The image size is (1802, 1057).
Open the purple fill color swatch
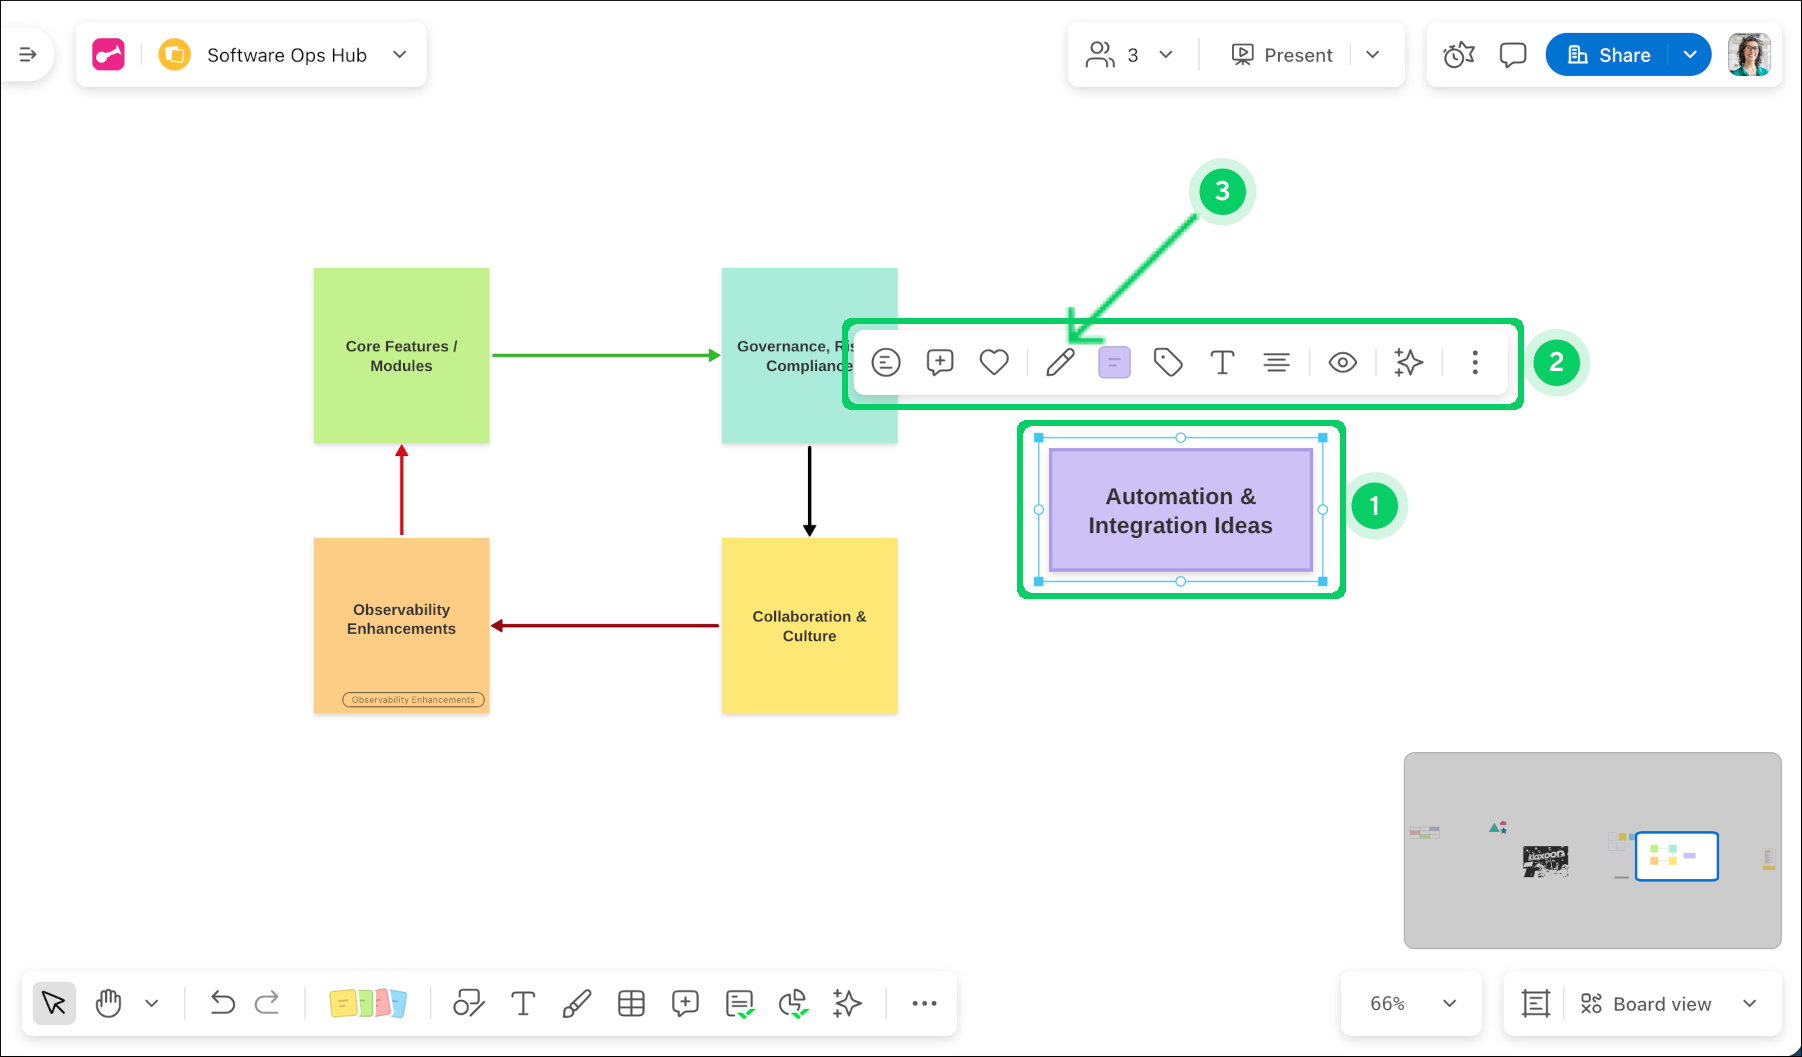point(1114,362)
